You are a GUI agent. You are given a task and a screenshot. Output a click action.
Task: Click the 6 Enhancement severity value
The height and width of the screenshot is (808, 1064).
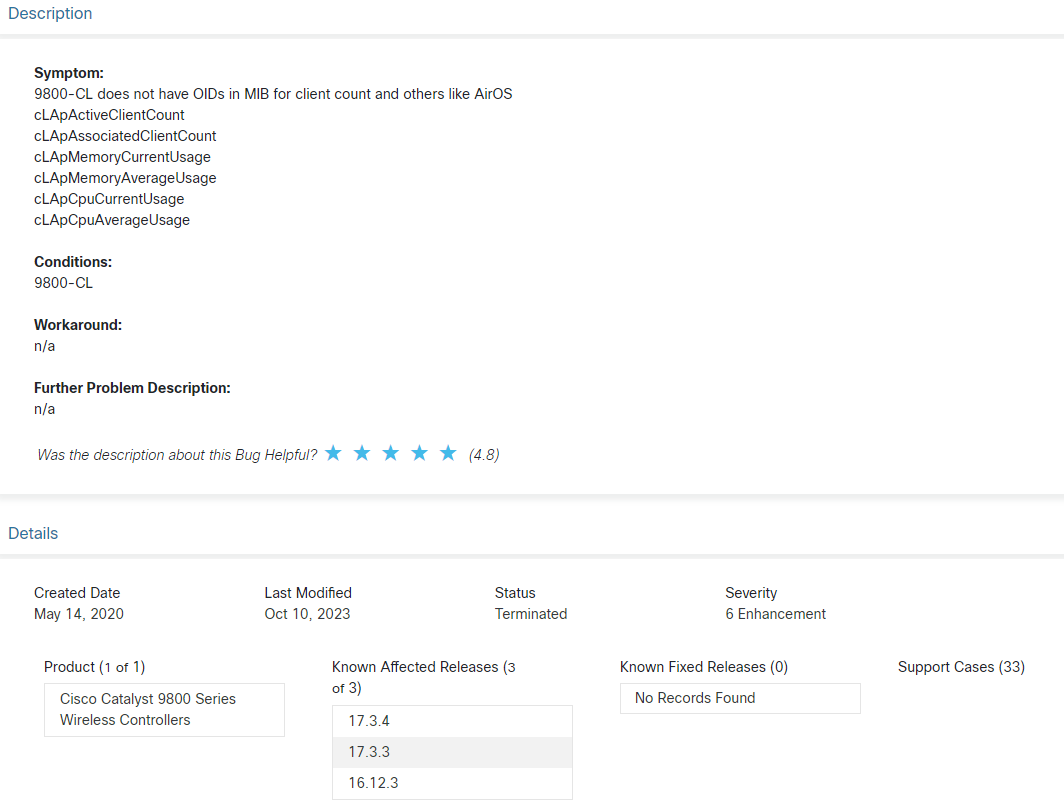(776, 614)
